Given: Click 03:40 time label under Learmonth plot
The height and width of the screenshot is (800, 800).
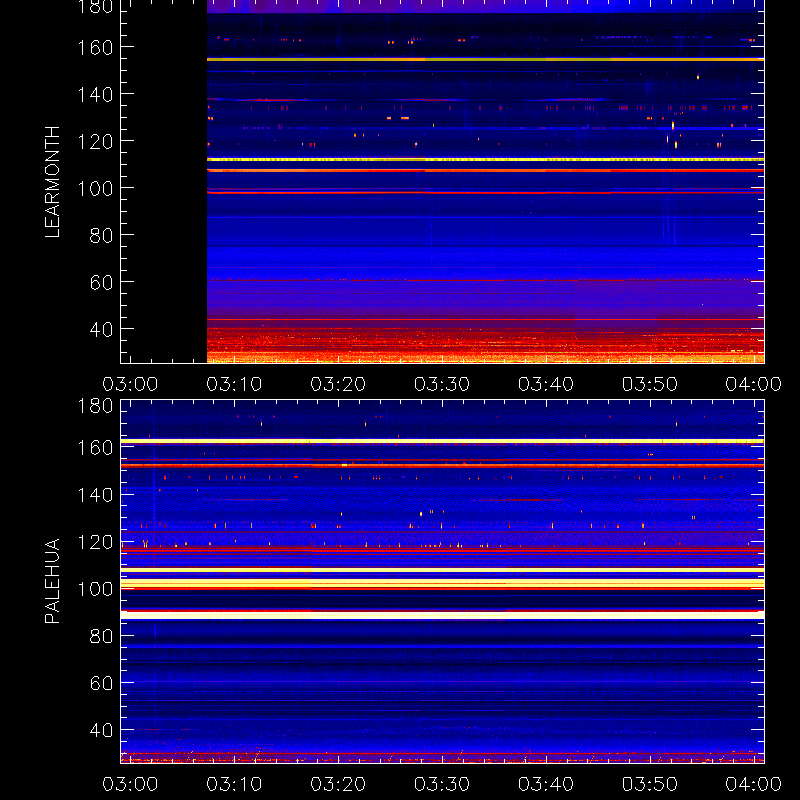Looking at the screenshot, I should (x=546, y=384).
